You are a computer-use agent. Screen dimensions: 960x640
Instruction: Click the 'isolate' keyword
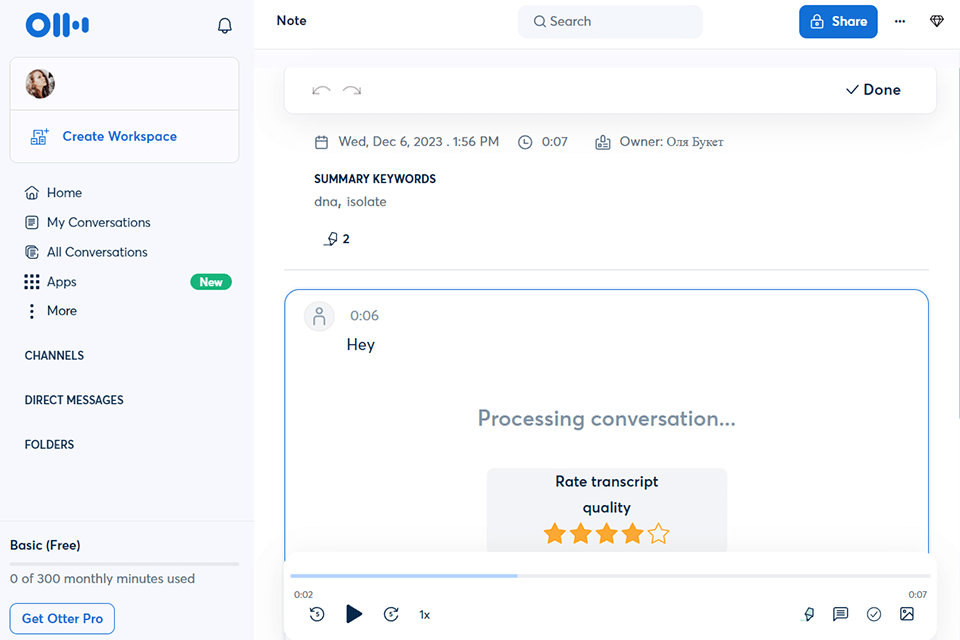(367, 201)
